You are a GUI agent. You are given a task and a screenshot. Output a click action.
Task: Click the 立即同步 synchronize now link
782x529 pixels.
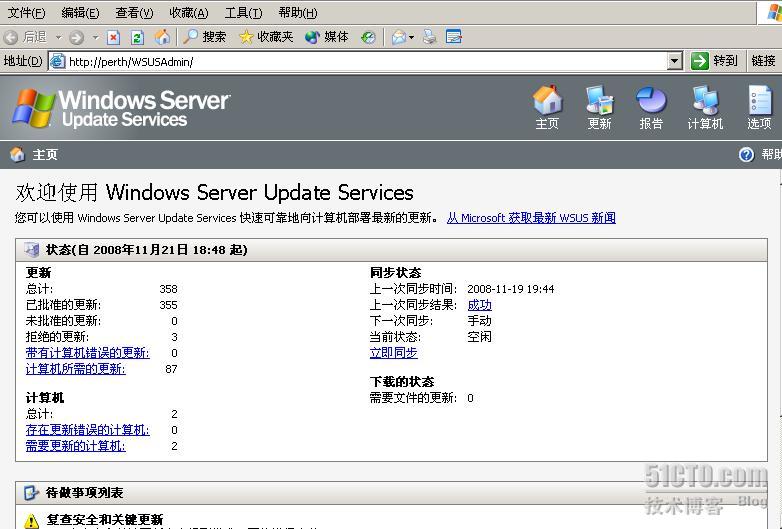coord(393,353)
